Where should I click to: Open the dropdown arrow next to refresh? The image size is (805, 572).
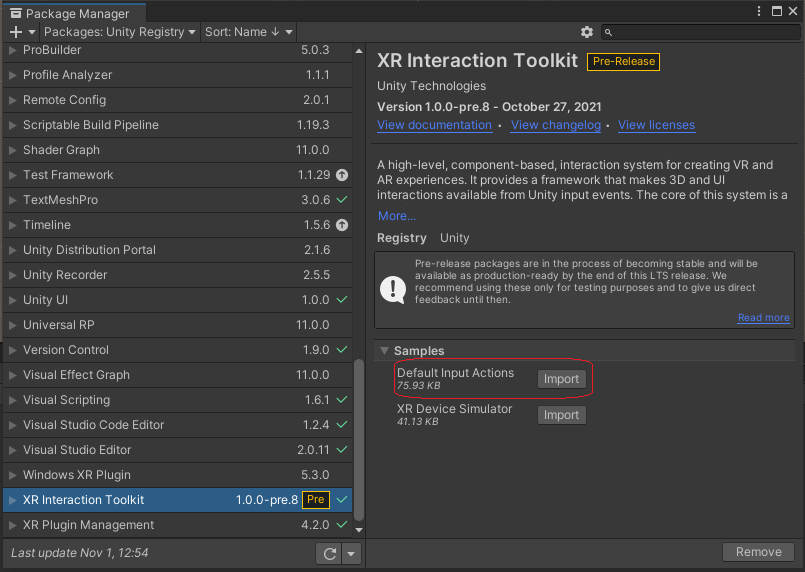tap(352, 554)
